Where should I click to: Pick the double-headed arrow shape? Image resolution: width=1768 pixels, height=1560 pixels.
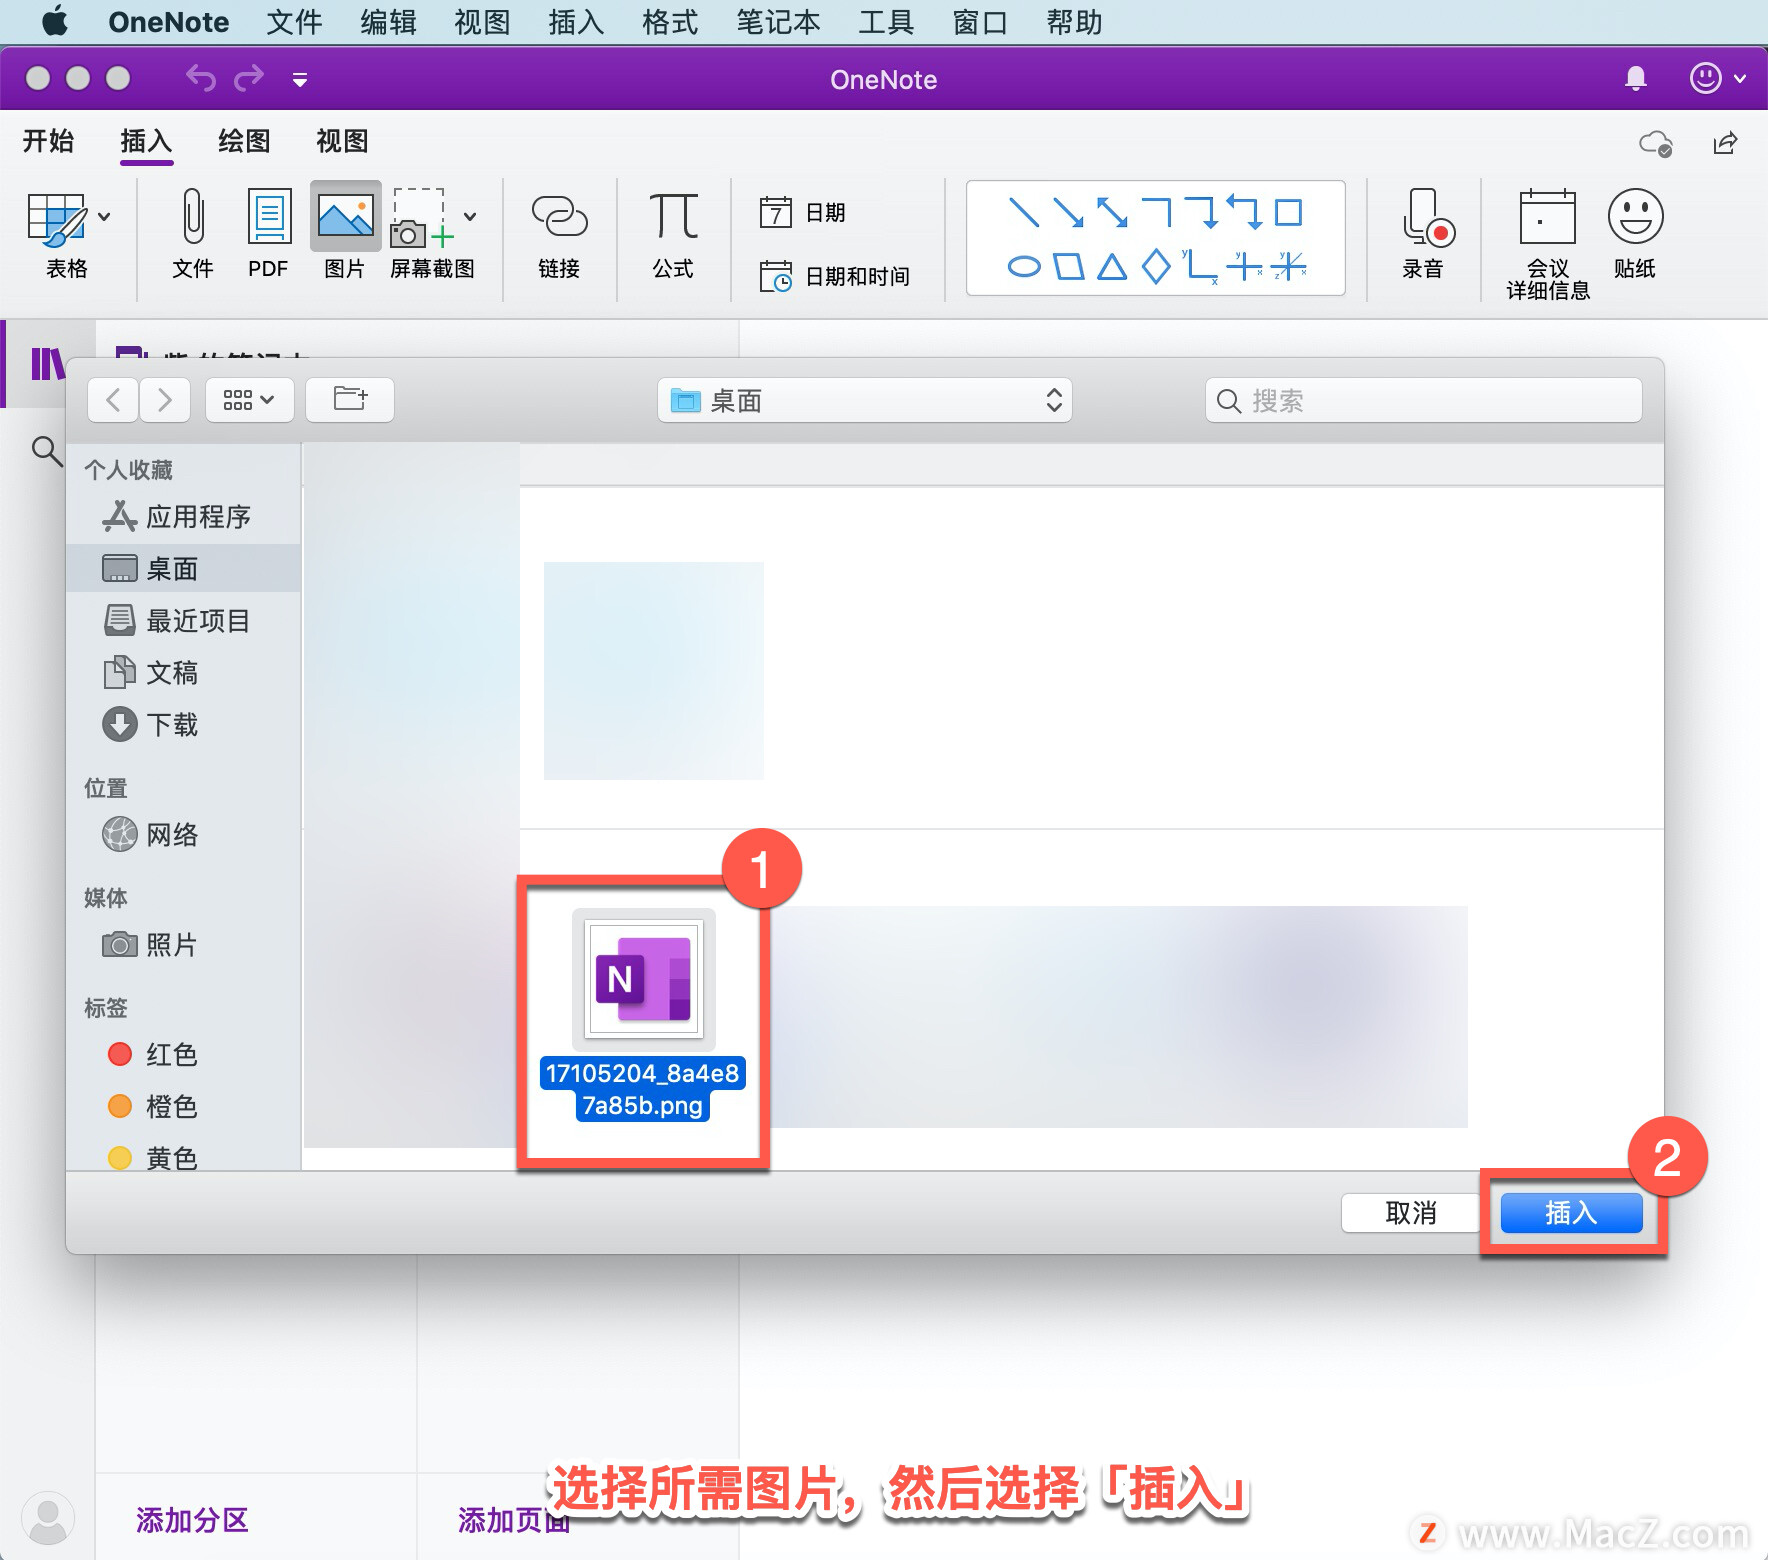1112,212
